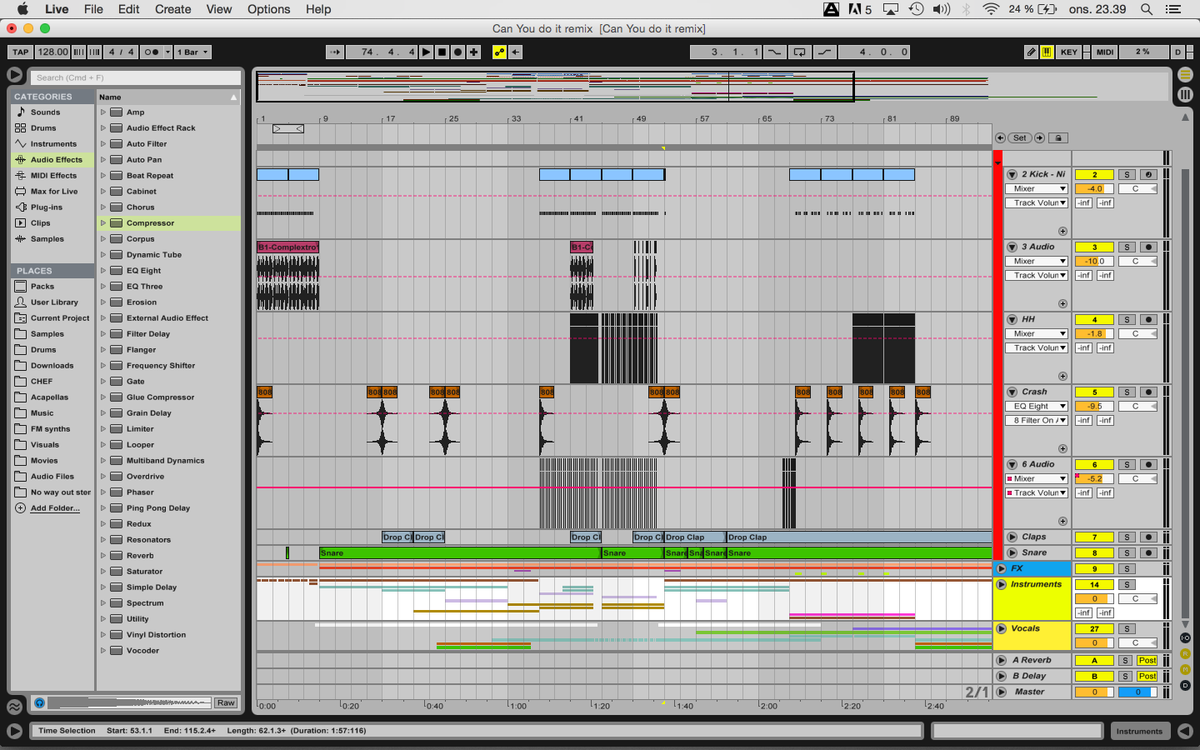Expand the Auto Filter device entry
Image resolution: width=1200 pixels, height=750 pixels.
tap(103, 144)
